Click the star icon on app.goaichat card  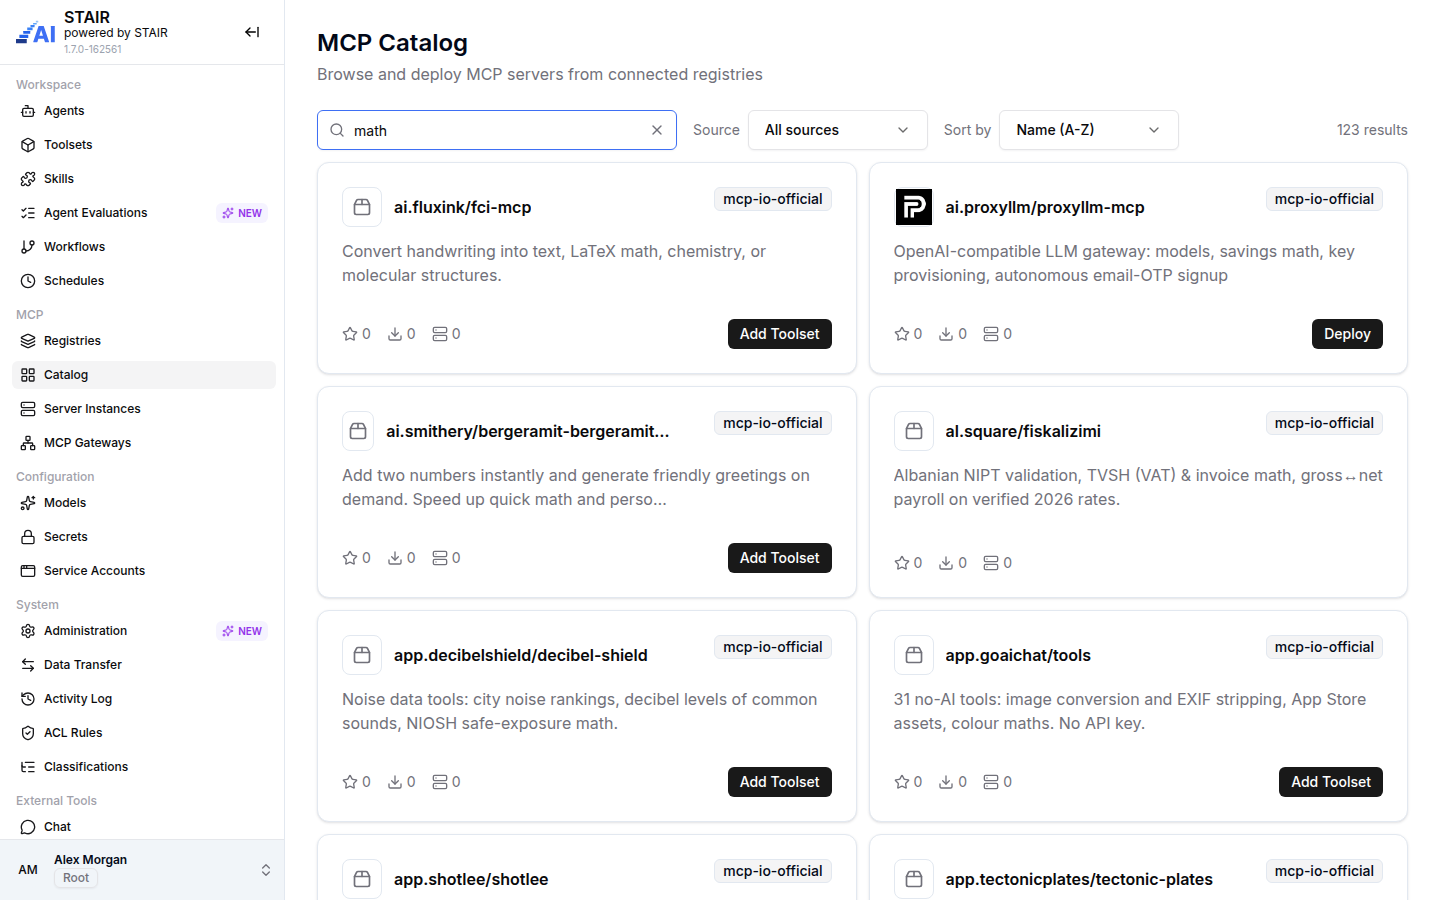(902, 782)
